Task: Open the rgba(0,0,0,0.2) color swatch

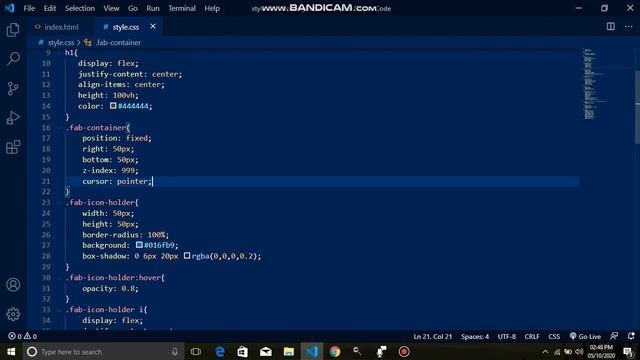Action: click(187, 256)
